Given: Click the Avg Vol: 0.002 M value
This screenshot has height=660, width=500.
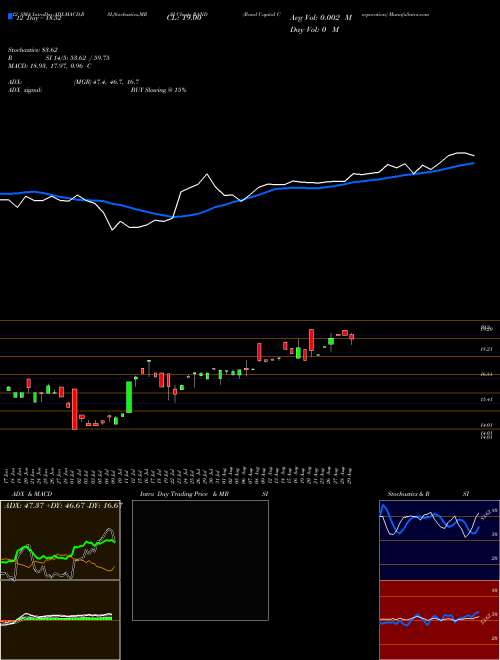Looking at the screenshot, I should click(x=321, y=18).
